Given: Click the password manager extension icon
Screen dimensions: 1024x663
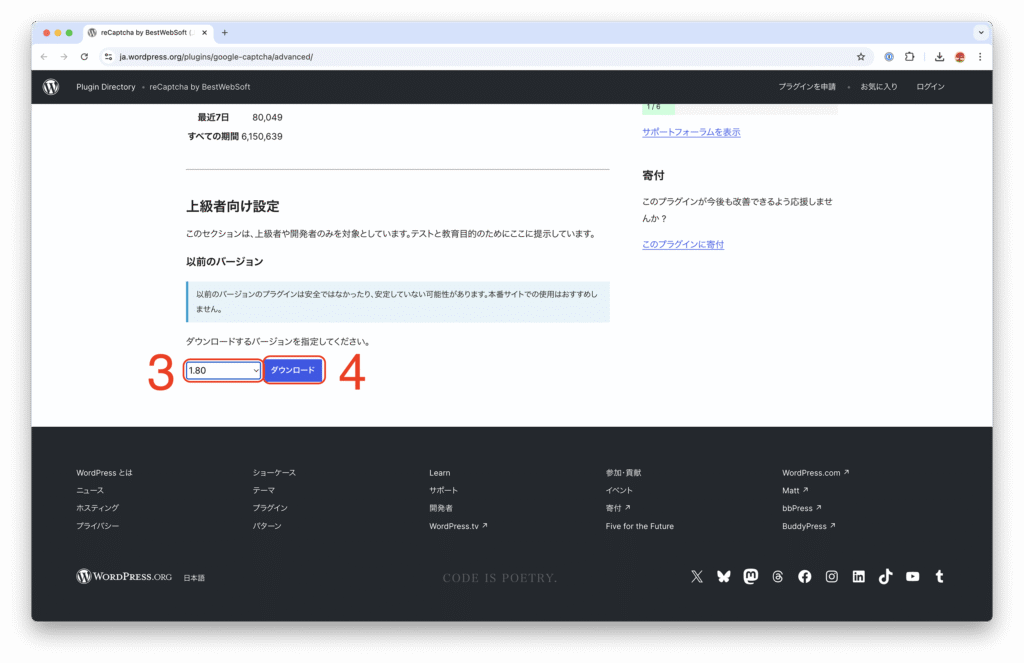Looking at the screenshot, I should [x=889, y=57].
